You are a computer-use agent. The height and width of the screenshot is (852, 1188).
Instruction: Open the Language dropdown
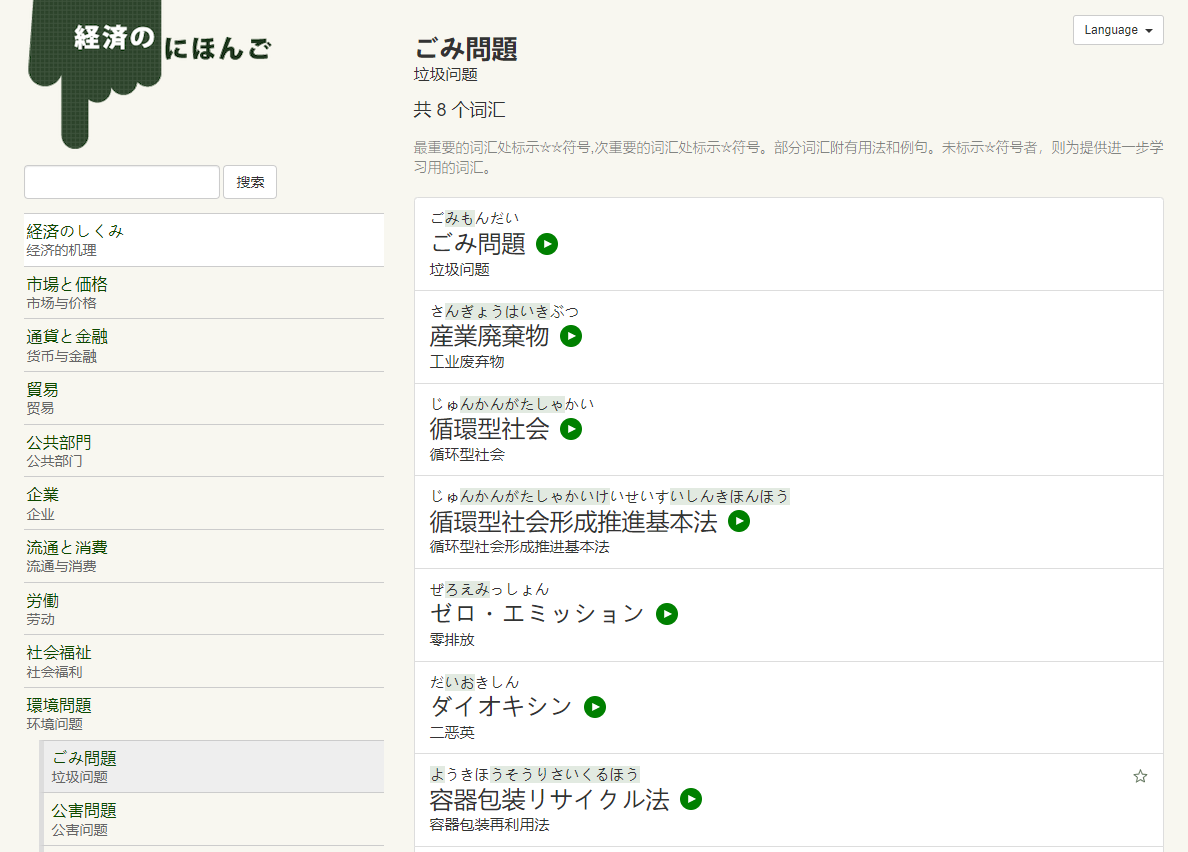1117,30
